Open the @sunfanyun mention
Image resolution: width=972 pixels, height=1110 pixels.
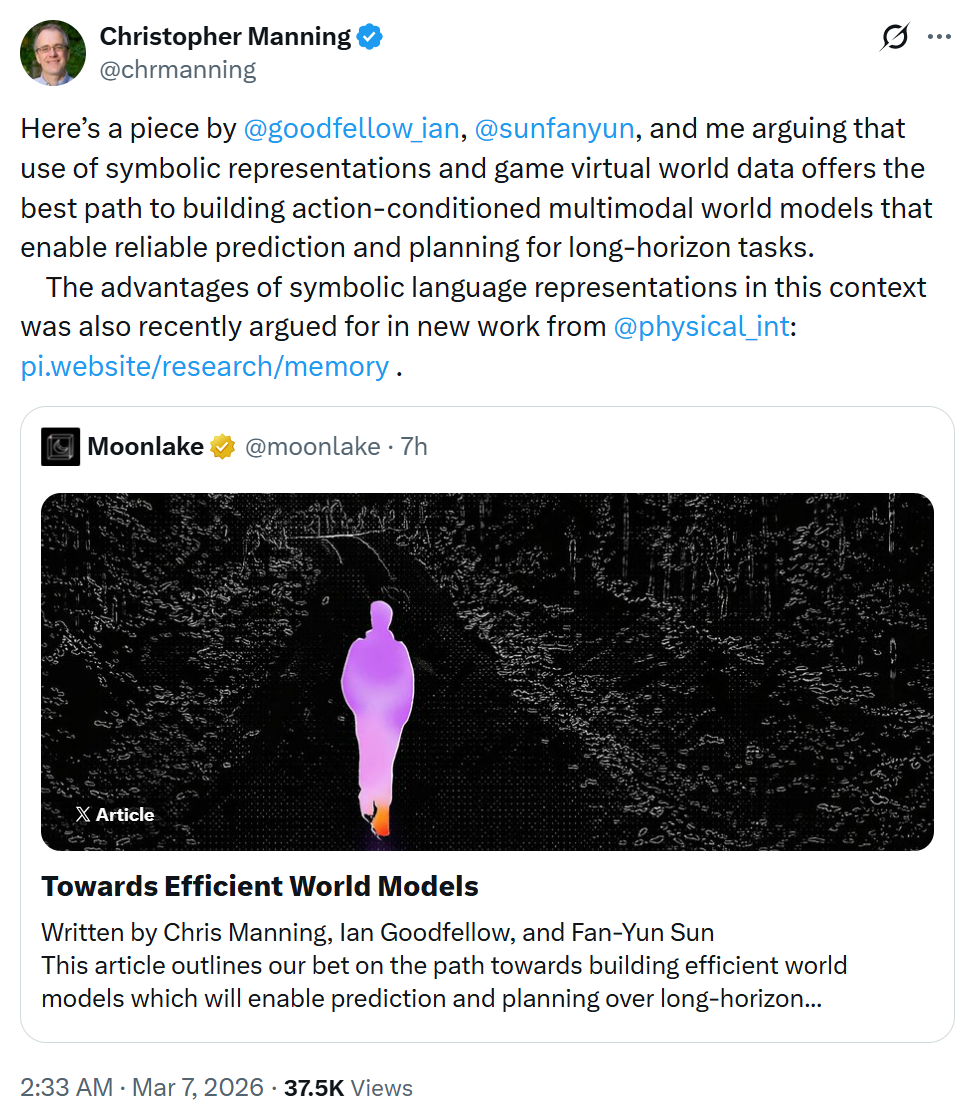point(556,128)
